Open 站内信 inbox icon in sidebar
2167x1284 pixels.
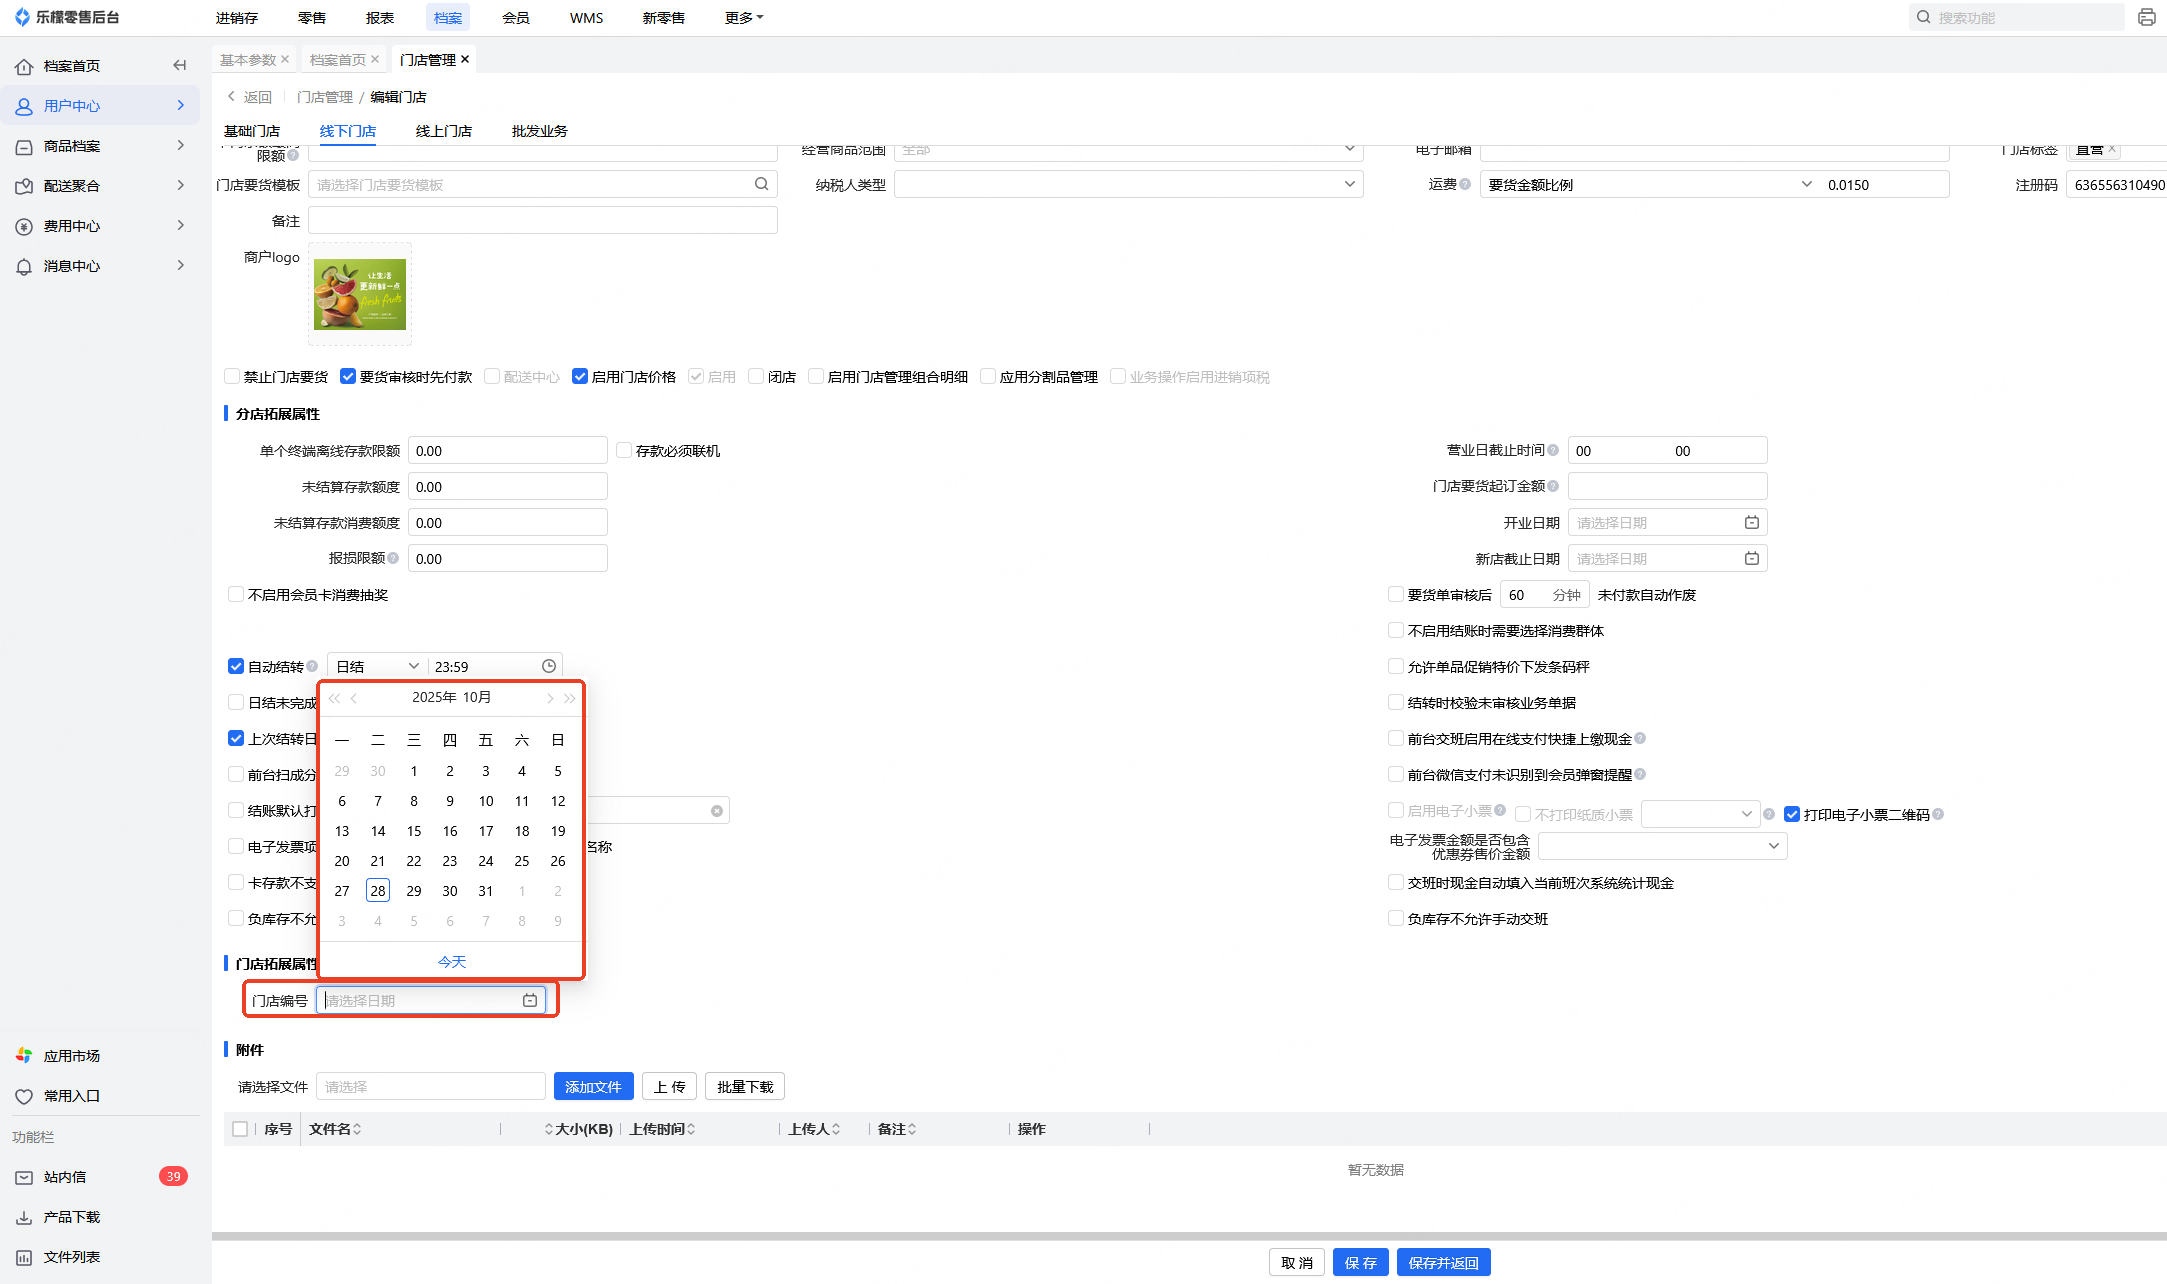tap(24, 1177)
